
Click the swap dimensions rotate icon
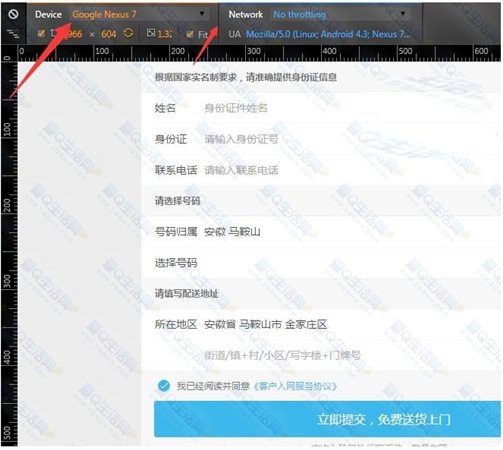(x=128, y=33)
